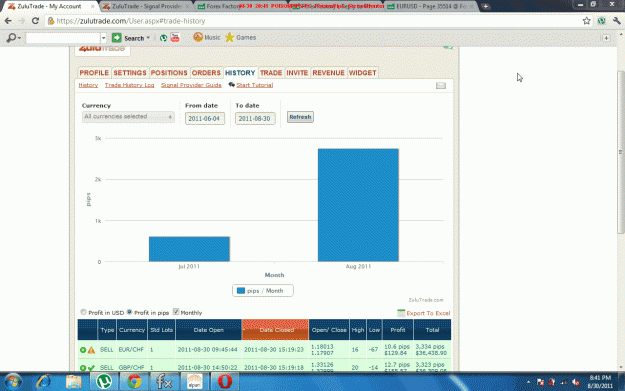Select Profit in USD radio button
Screen dimensions: 625x391
point(83,312)
